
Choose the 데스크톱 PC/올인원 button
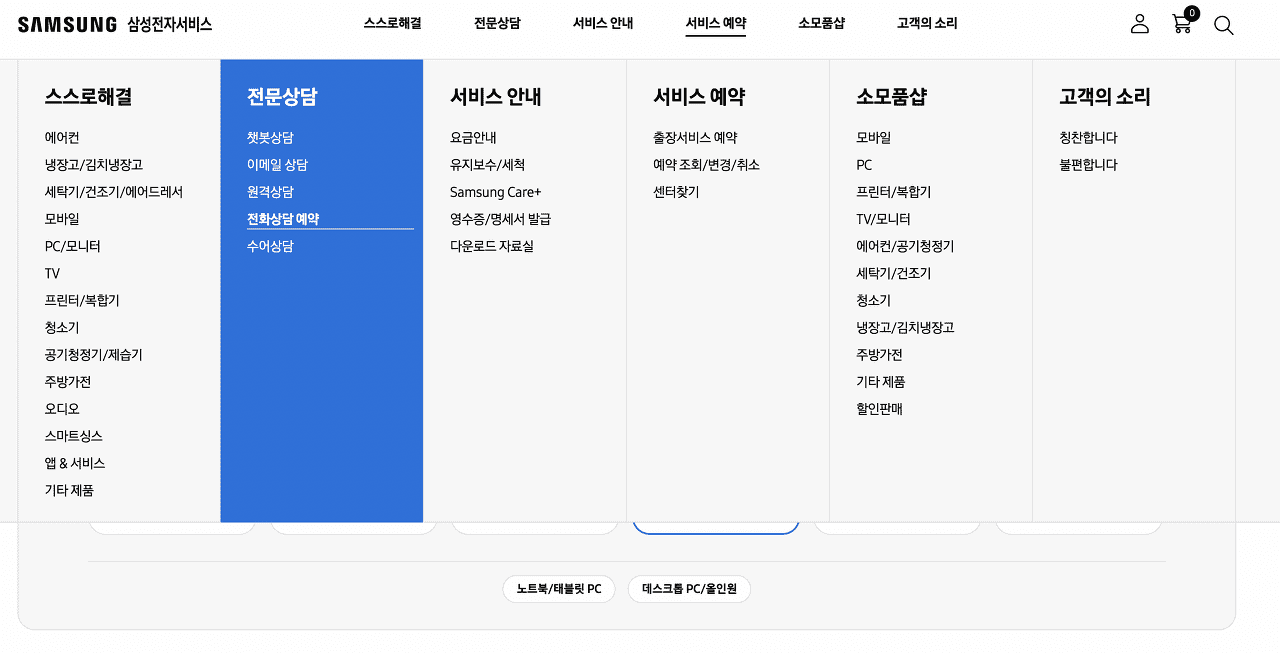pyautogui.click(x=689, y=589)
